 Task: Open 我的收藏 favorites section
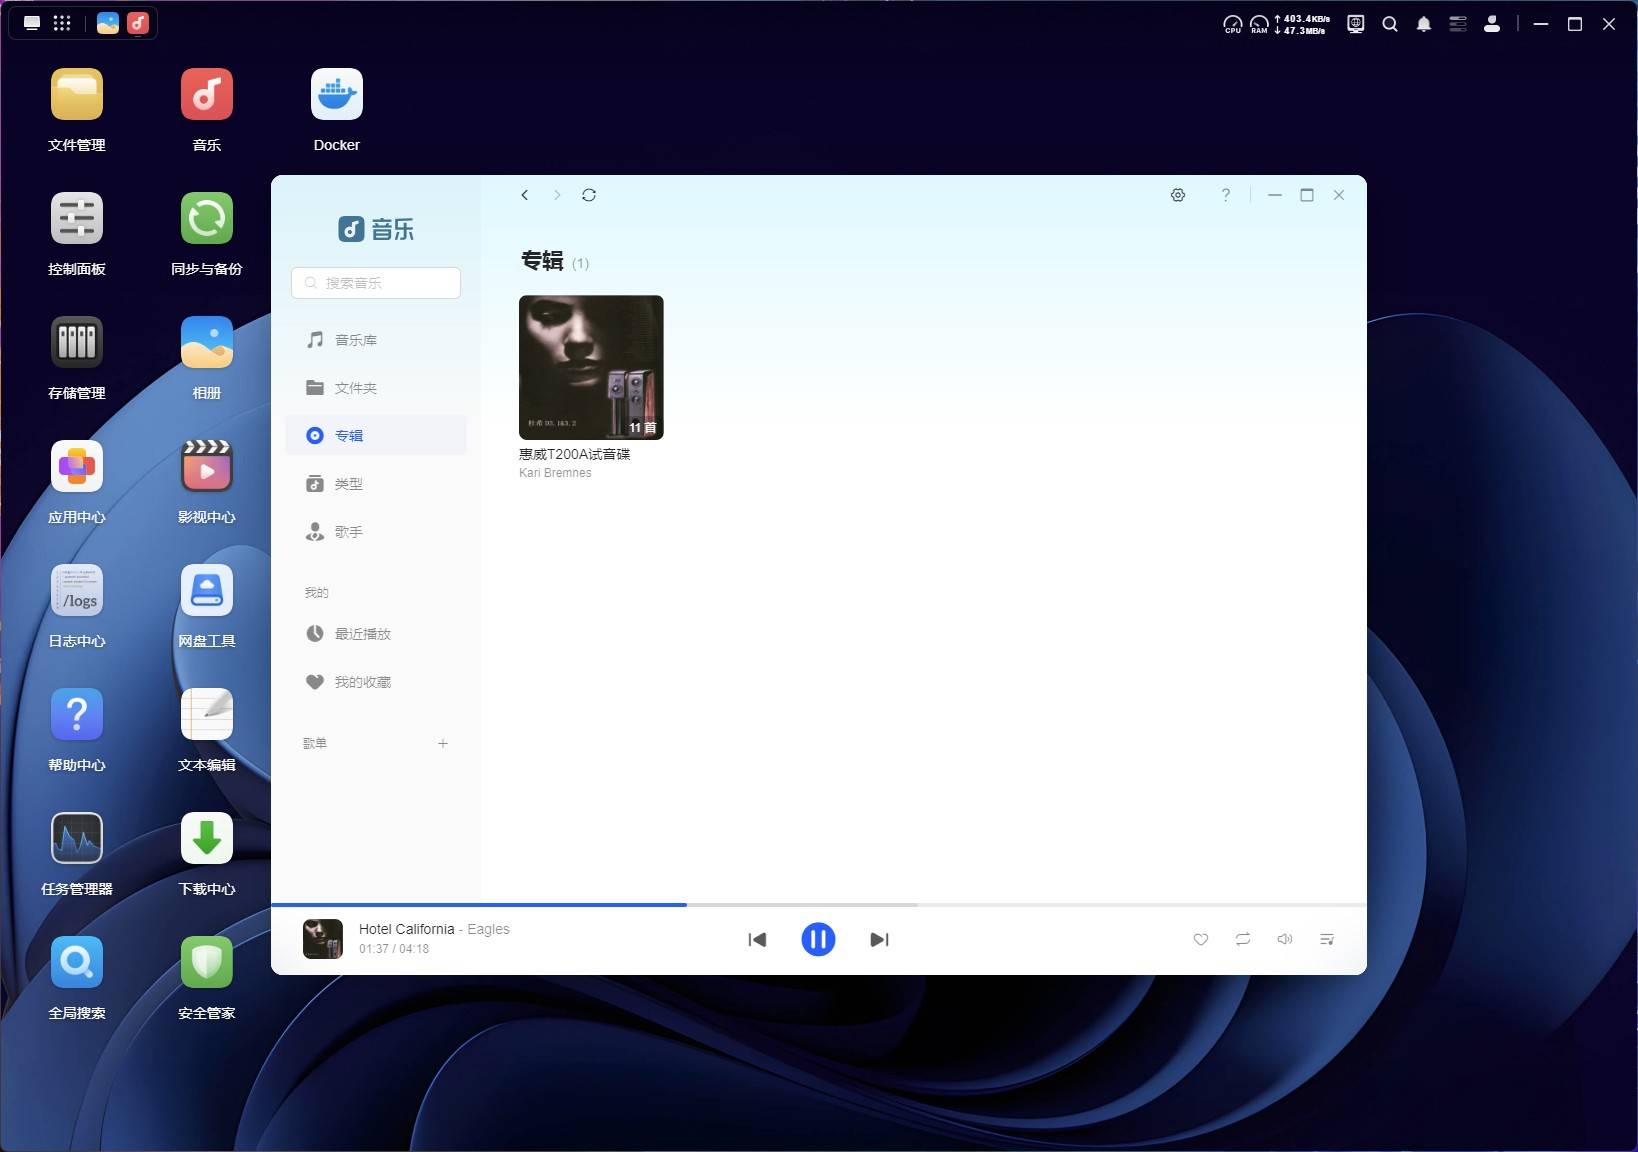point(361,682)
